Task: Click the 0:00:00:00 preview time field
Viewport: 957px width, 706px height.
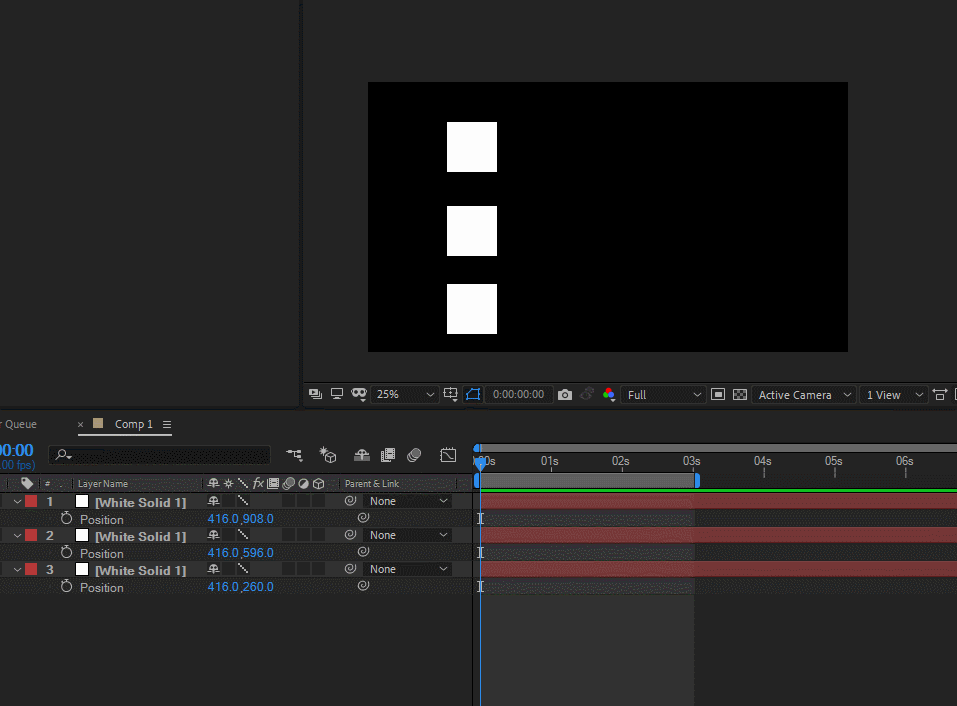Action: [518, 394]
